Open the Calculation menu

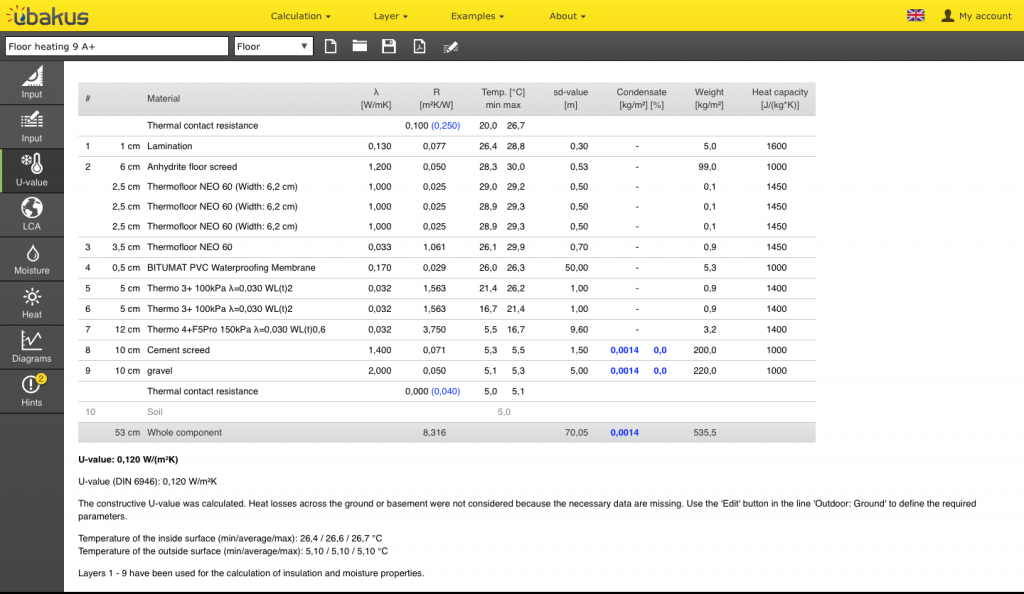[x=300, y=16]
